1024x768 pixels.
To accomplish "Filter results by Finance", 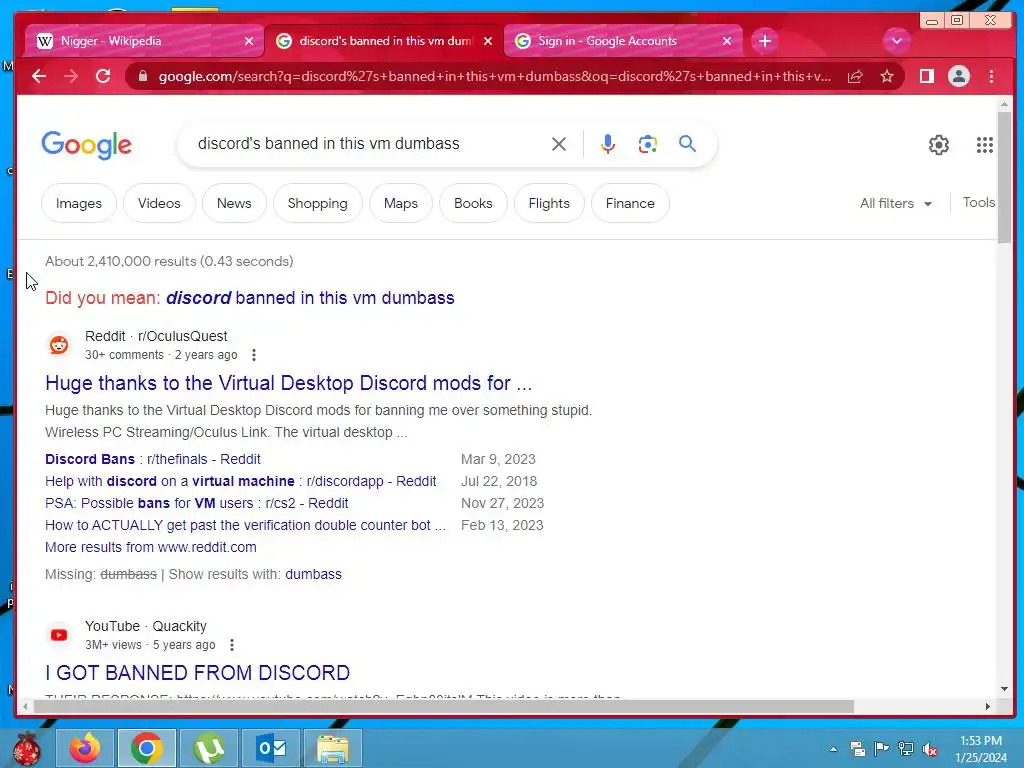I will 630,204.
